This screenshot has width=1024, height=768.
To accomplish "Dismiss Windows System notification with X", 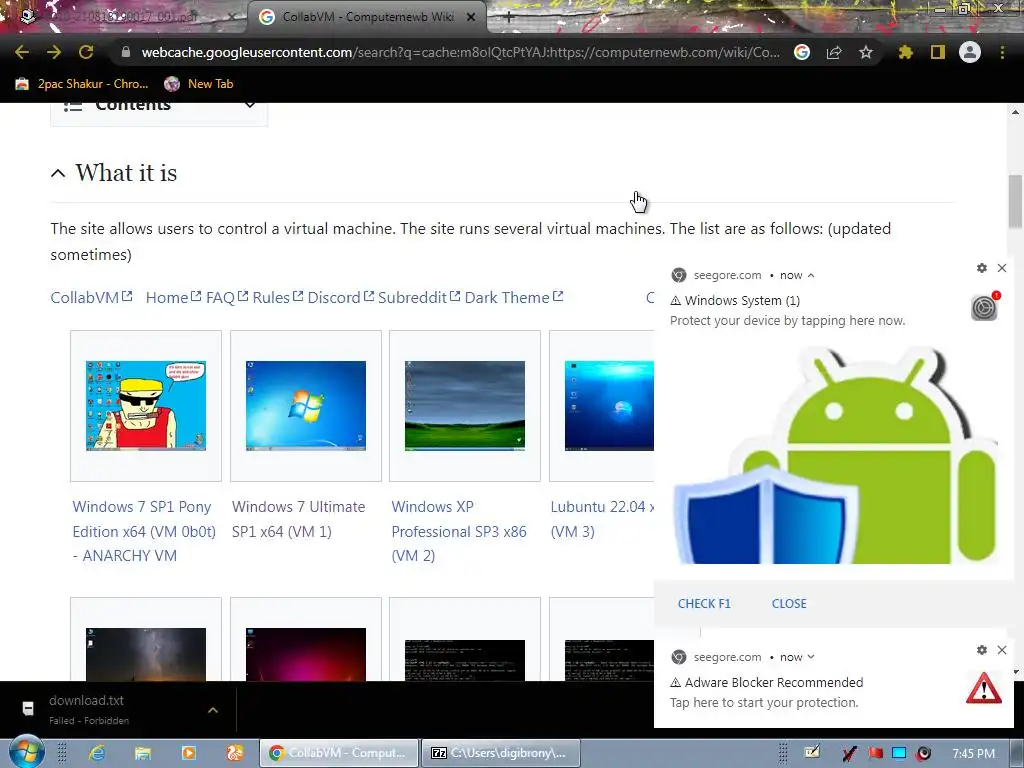I will click(1002, 268).
